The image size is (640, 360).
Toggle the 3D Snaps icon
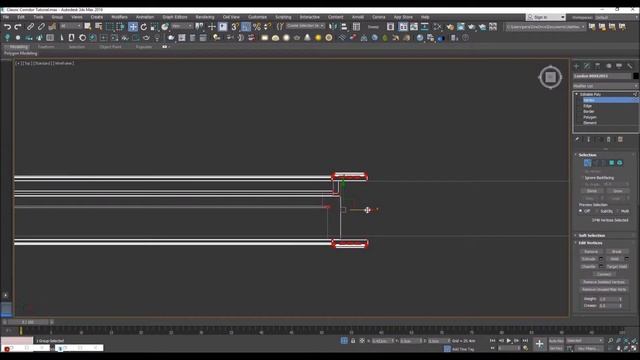coord(235,27)
